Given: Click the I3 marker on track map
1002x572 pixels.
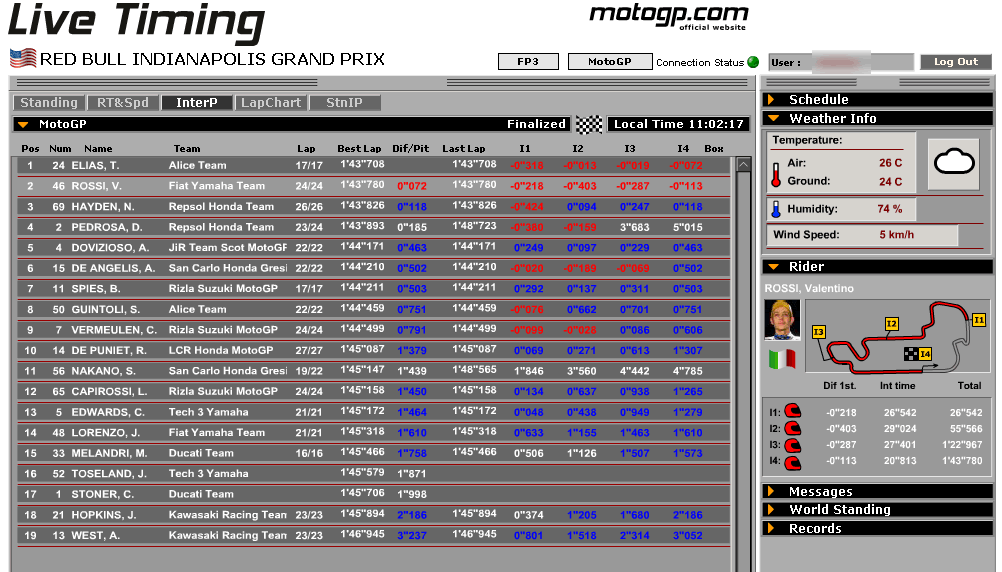Looking at the screenshot, I should [819, 332].
